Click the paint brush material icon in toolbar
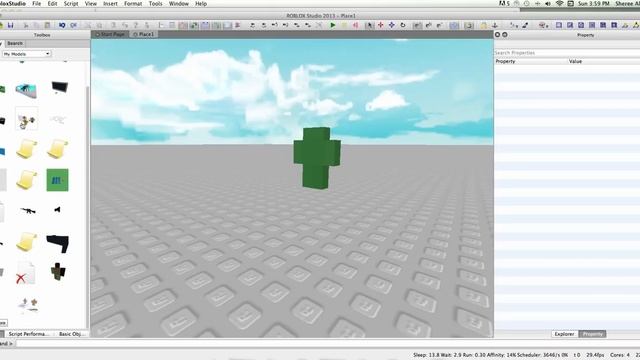This screenshot has width=640, height=360. tap(525, 25)
